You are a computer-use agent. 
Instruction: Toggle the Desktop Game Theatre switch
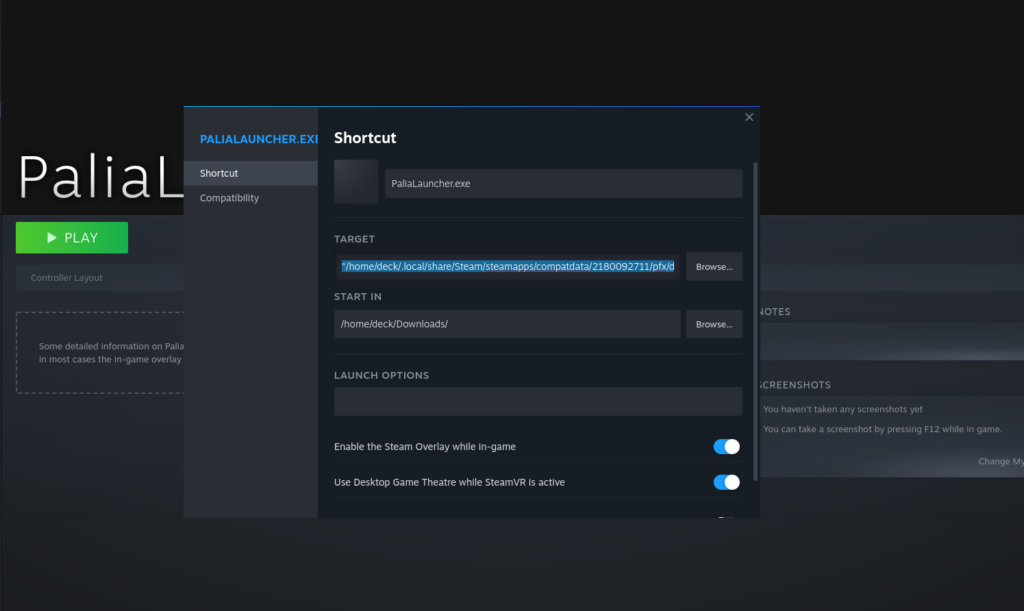[x=726, y=482]
